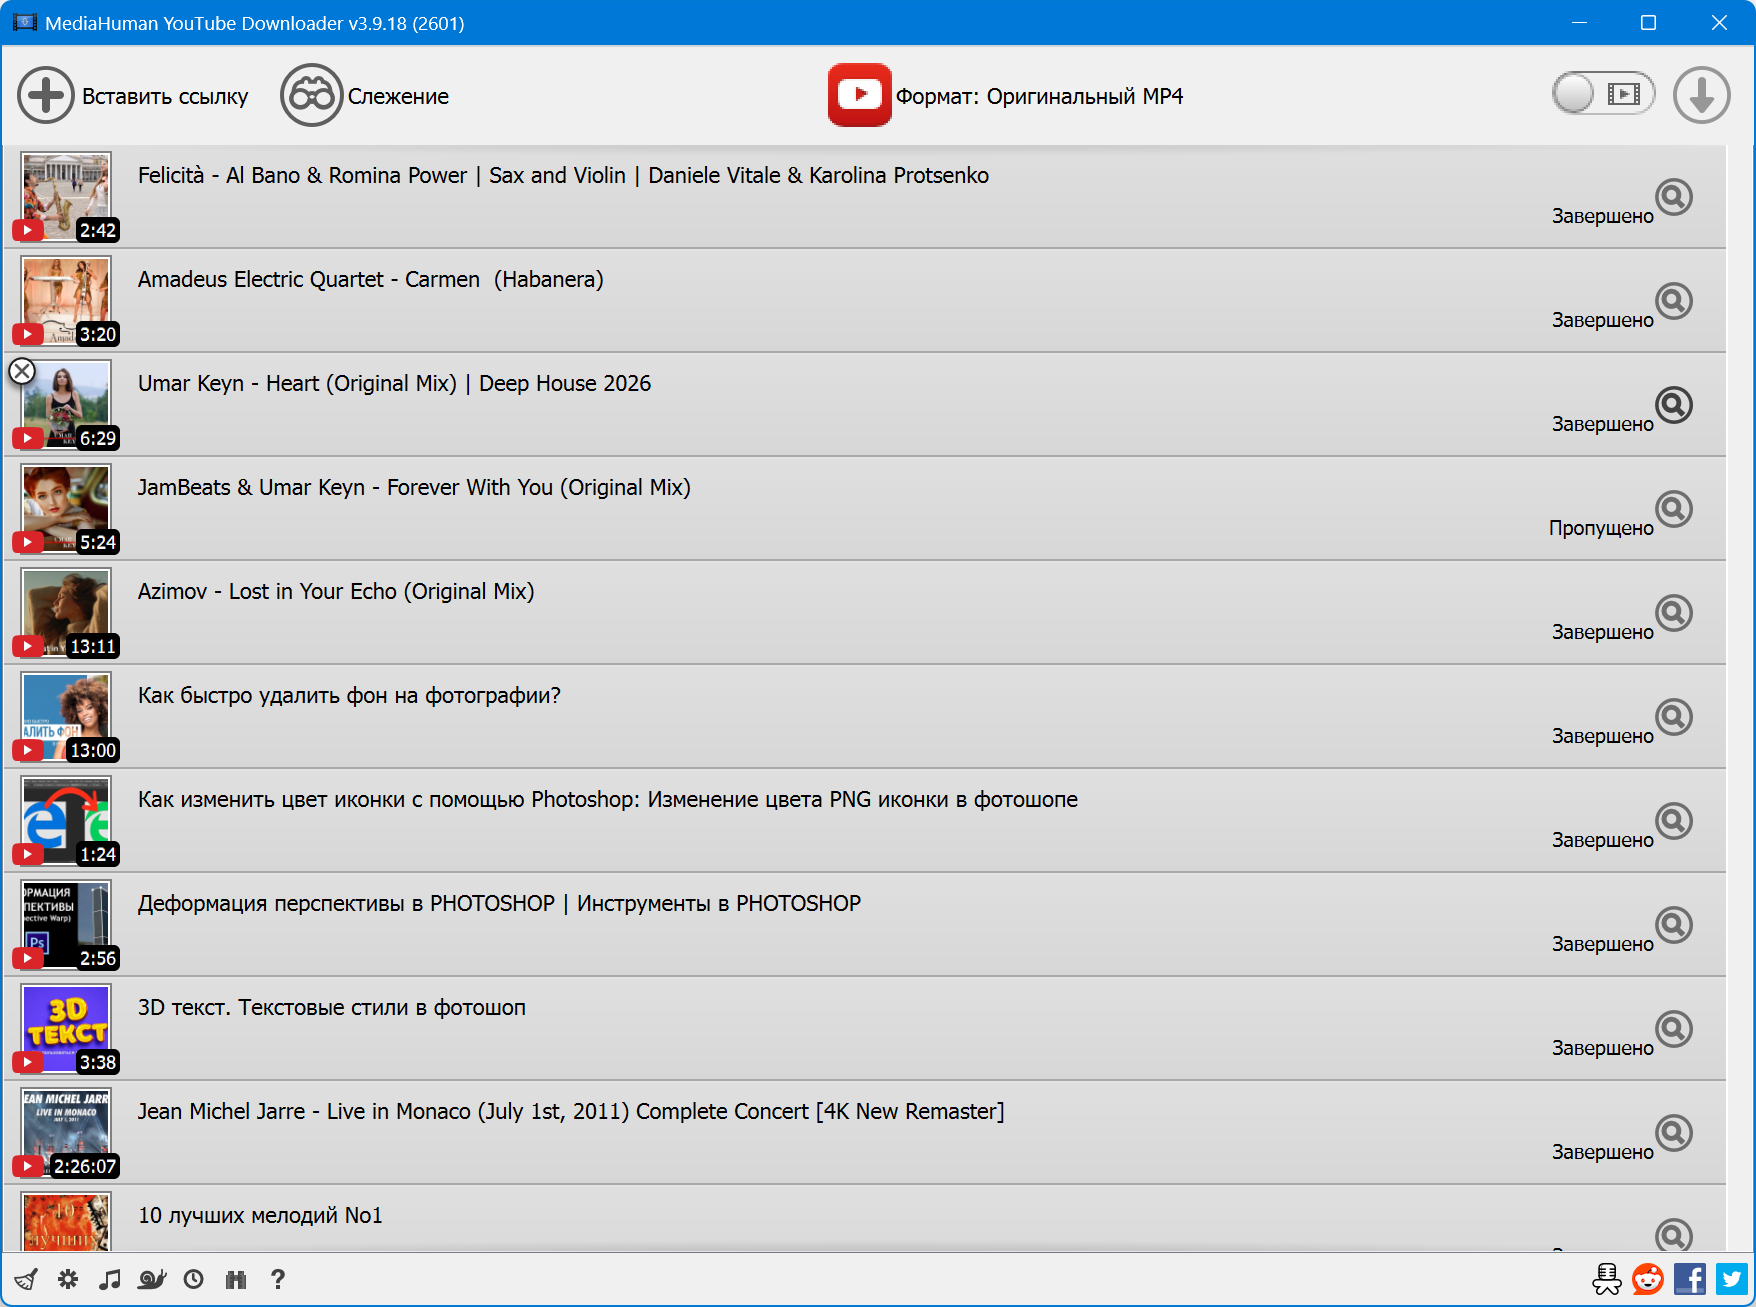Viewport: 1756px width, 1307px height.
Task: Open the Reddit share icon
Action: 1647,1279
